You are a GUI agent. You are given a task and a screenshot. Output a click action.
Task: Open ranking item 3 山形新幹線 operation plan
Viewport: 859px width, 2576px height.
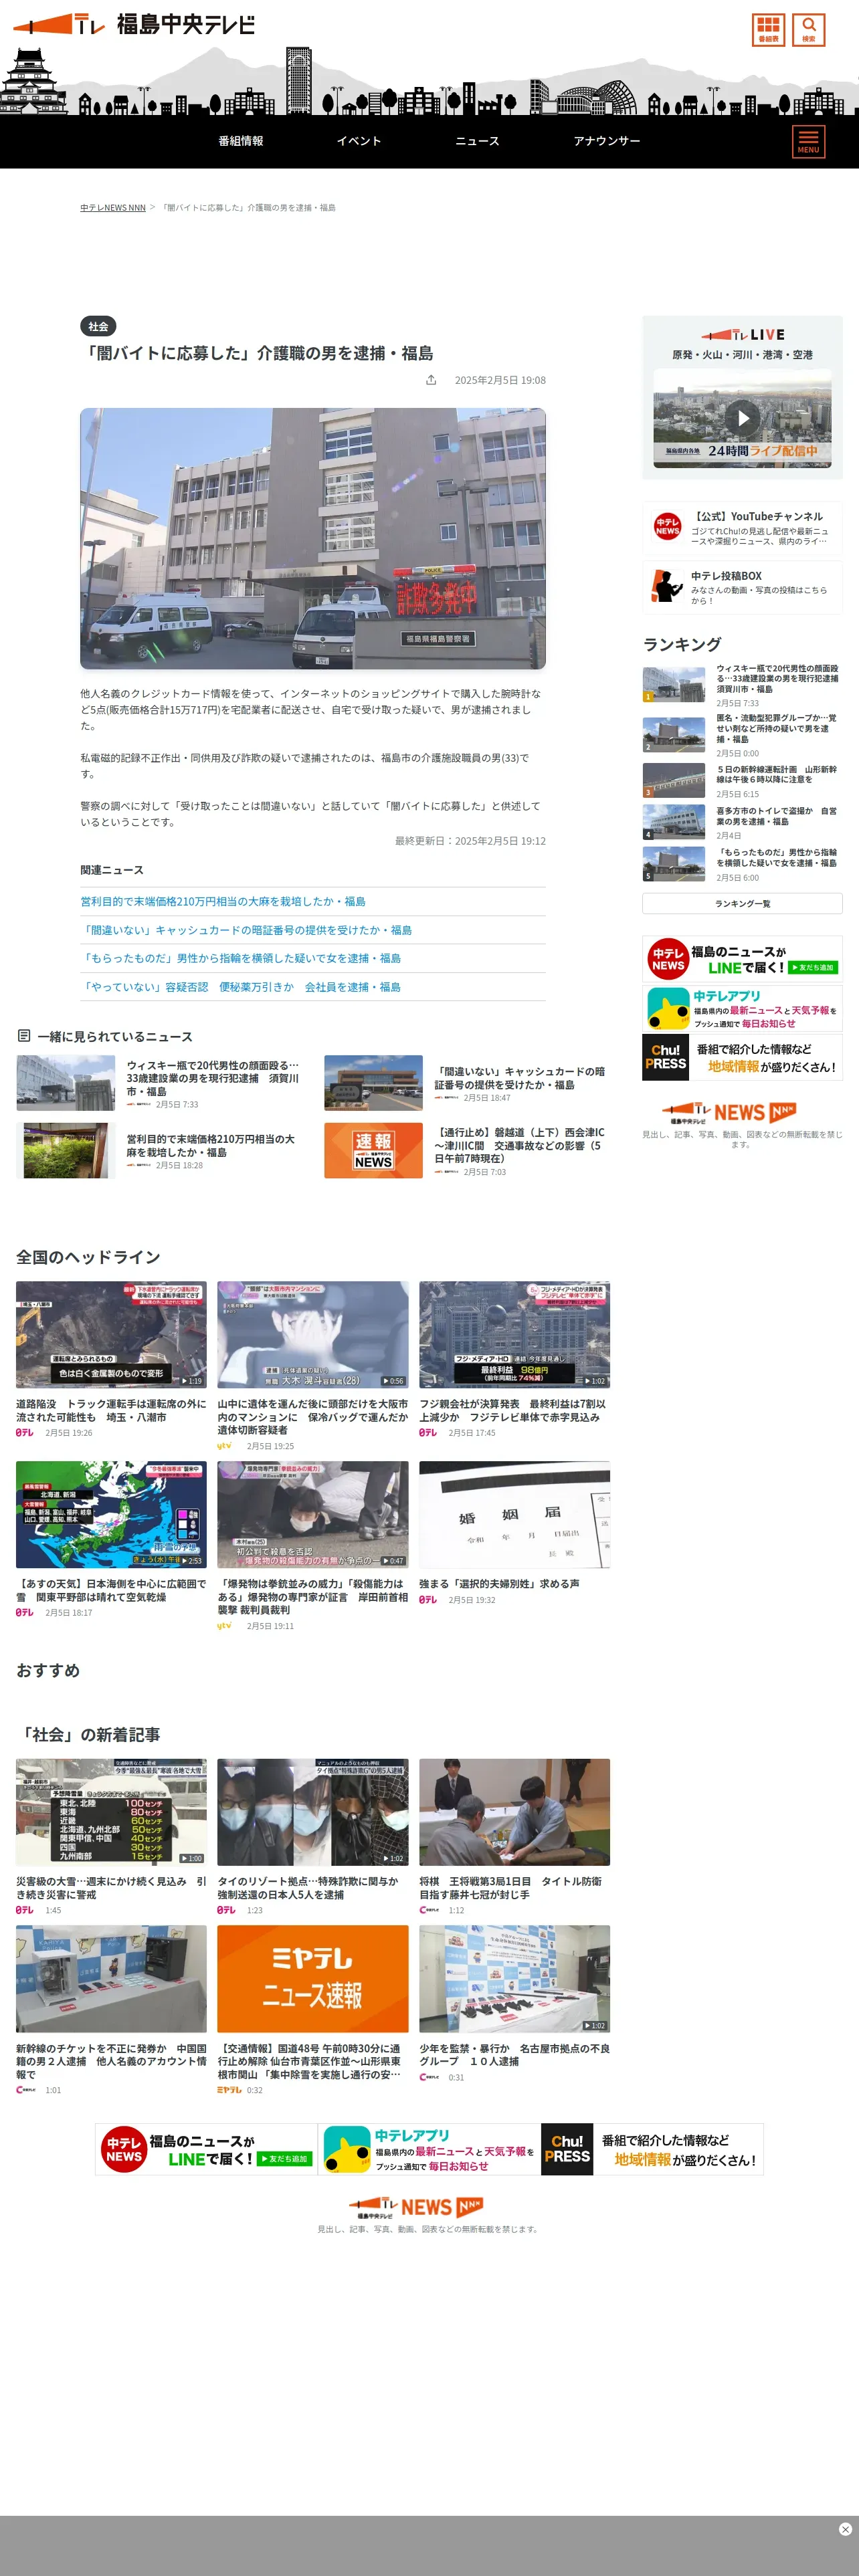point(742,781)
